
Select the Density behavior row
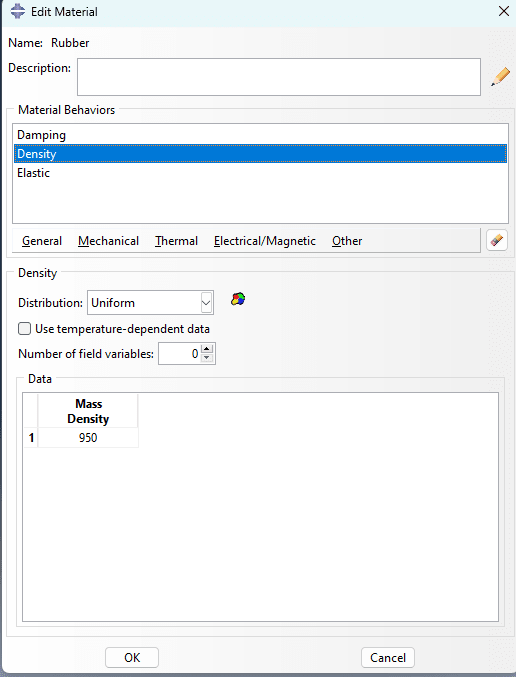click(260, 154)
